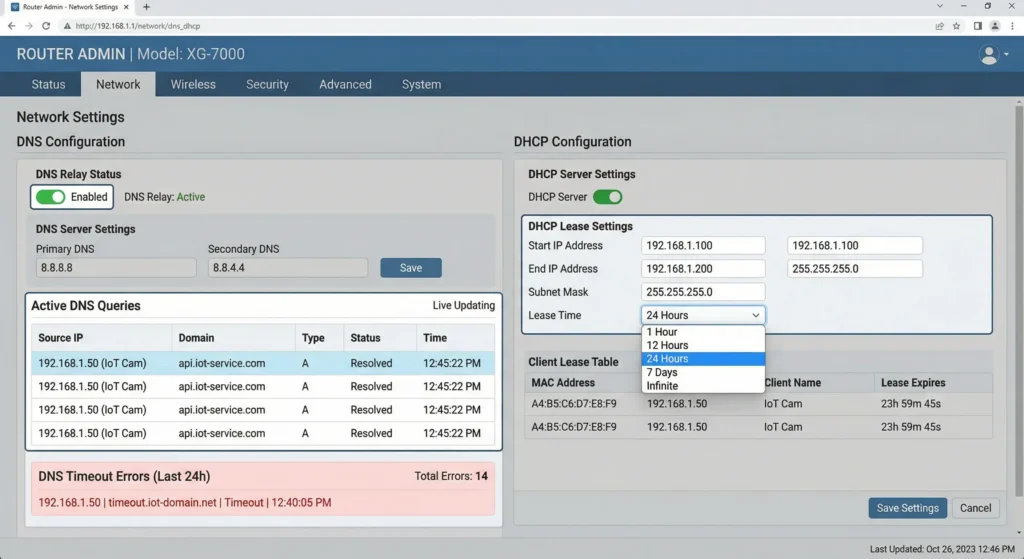This screenshot has height=559, width=1024.
Task: Click the browser address bar URL
Action: (x=138, y=26)
